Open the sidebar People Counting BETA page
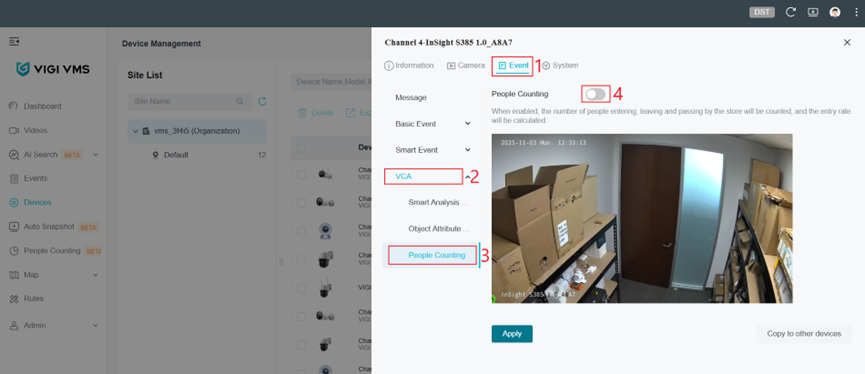The height and width of the screenshot is (374, 865). (x=55, y=250)
